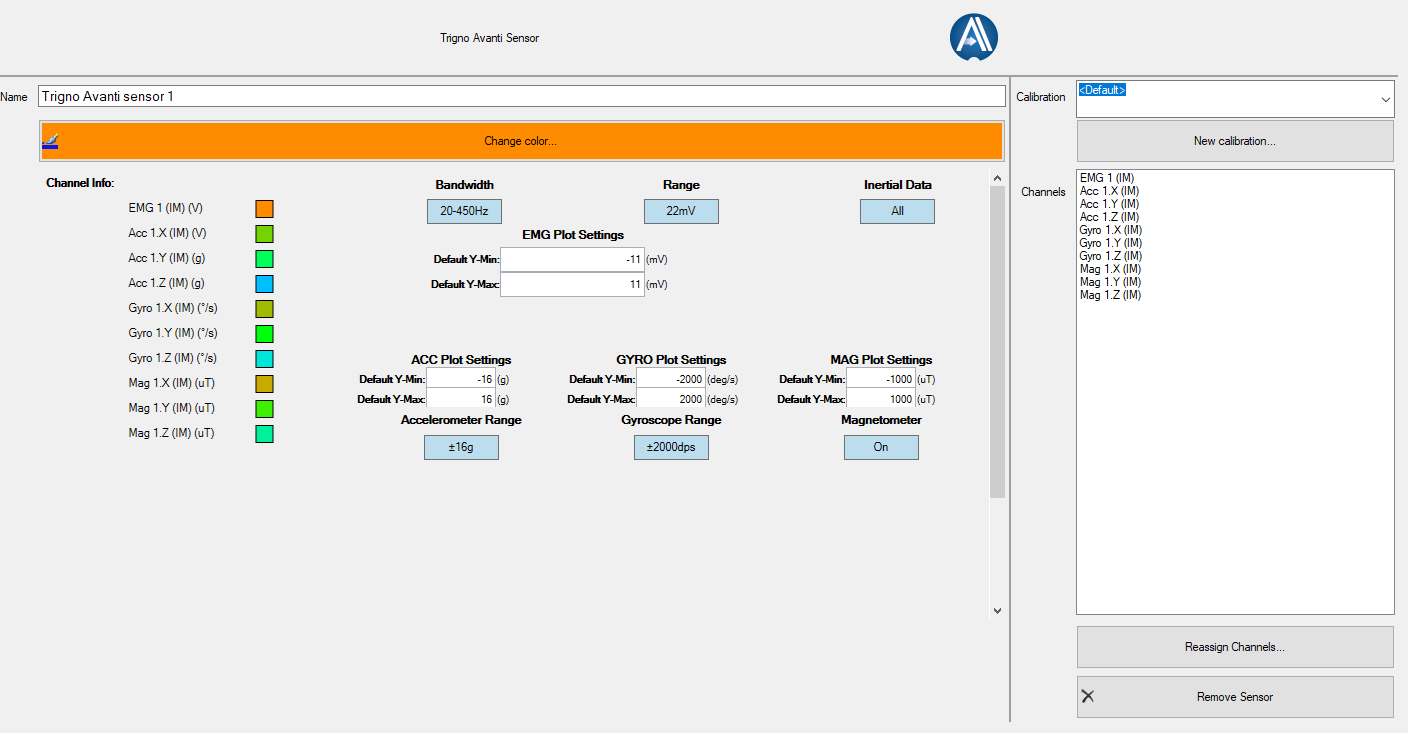Image resolution: width=1408 pixels, height=733 pixels.
Task: Open Reassign Channels... dialog
Action: [x=1235, y=647]
